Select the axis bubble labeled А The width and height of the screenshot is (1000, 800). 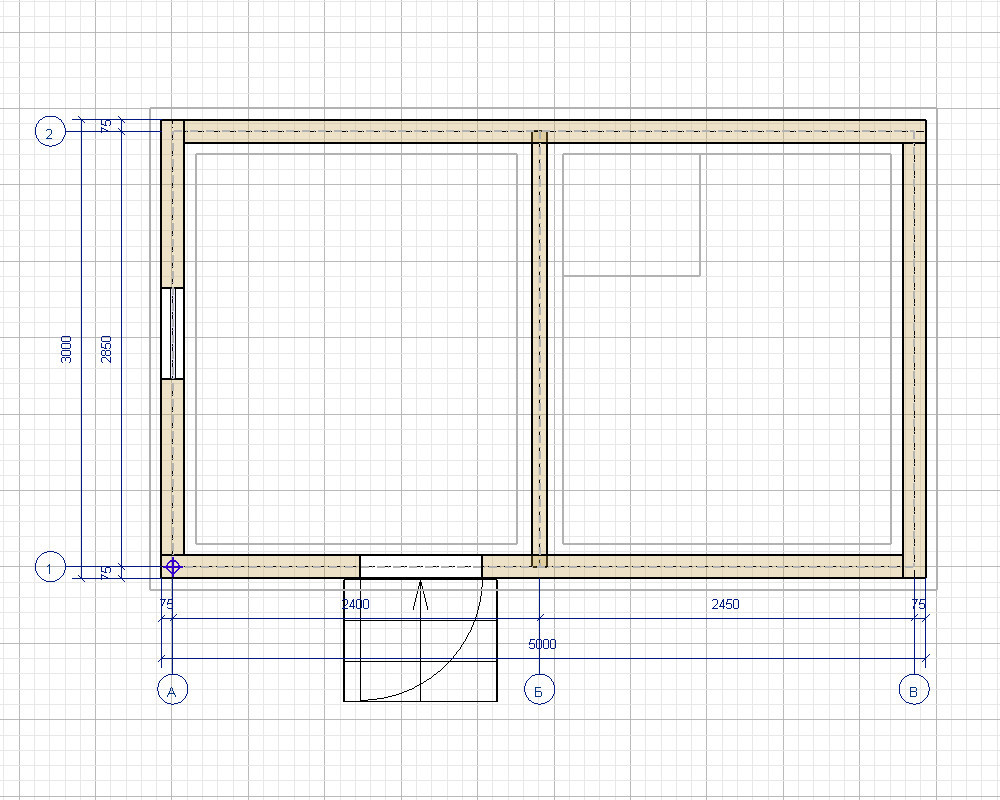173,690
